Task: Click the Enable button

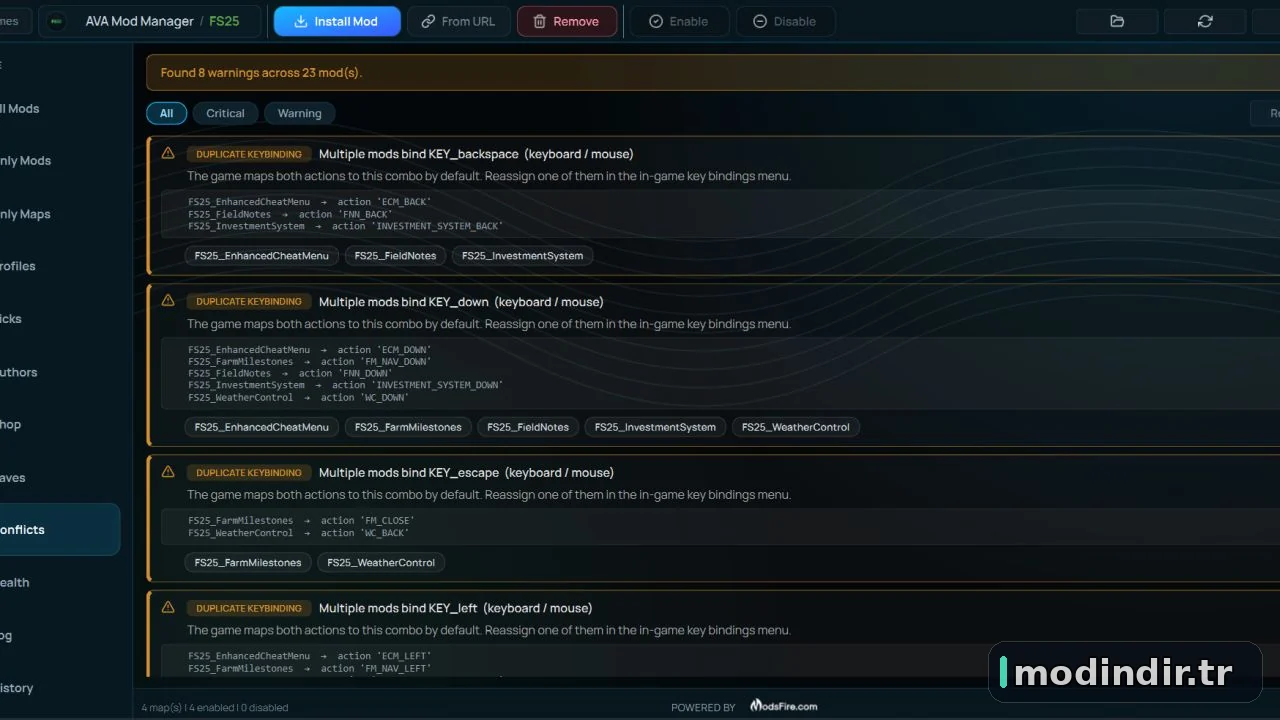Action: click(679, 21)
